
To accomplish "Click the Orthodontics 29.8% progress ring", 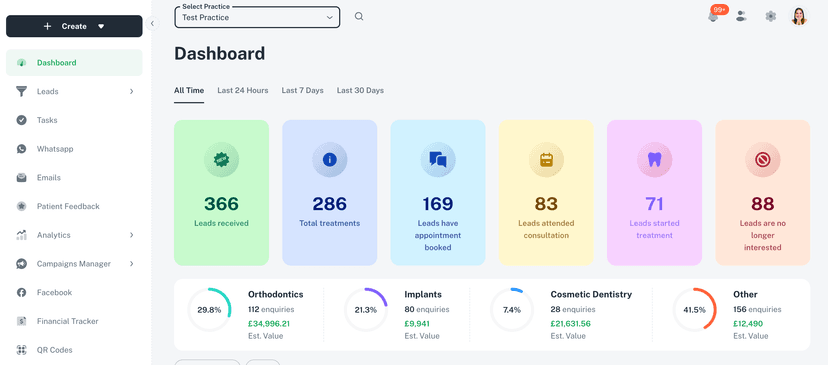I will coord(209,310).
